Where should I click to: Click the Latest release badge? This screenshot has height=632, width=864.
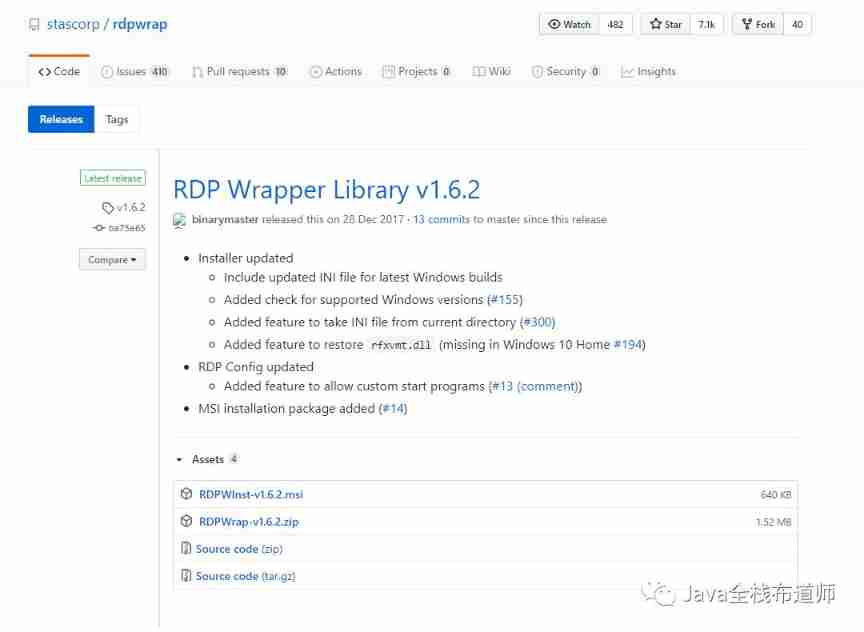point(113,178)
